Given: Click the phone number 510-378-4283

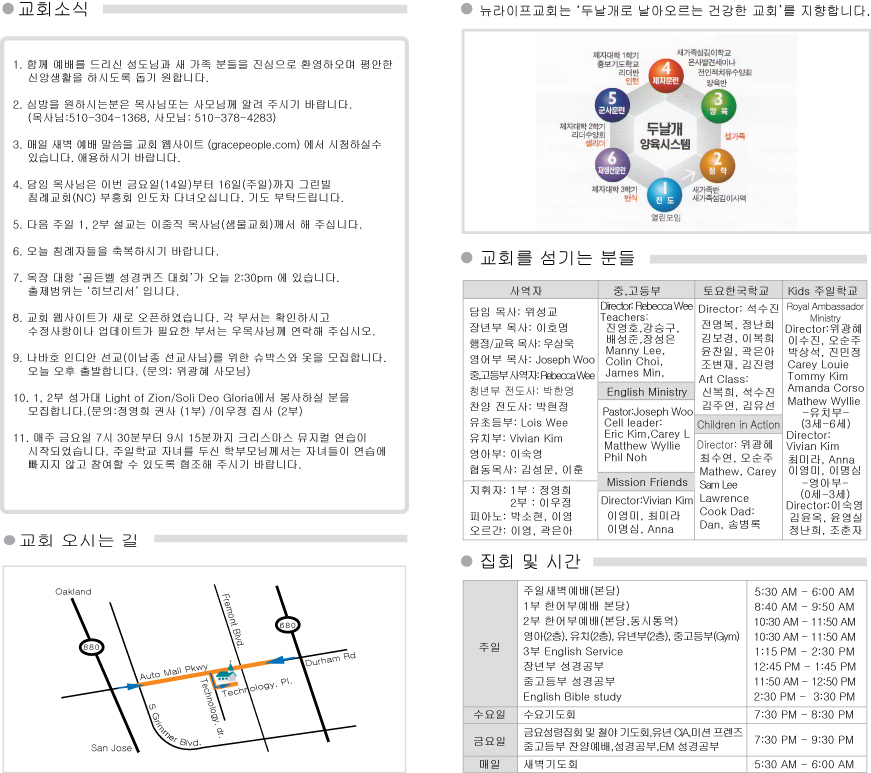Looking at the screenshot, I should 234,118.
